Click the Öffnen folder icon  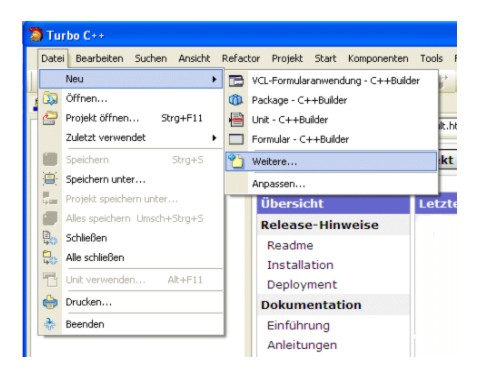(x=50, y=99)
